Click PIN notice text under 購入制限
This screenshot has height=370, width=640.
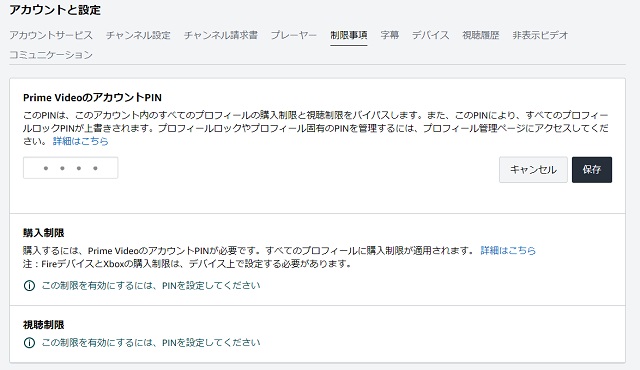[151, 286]
